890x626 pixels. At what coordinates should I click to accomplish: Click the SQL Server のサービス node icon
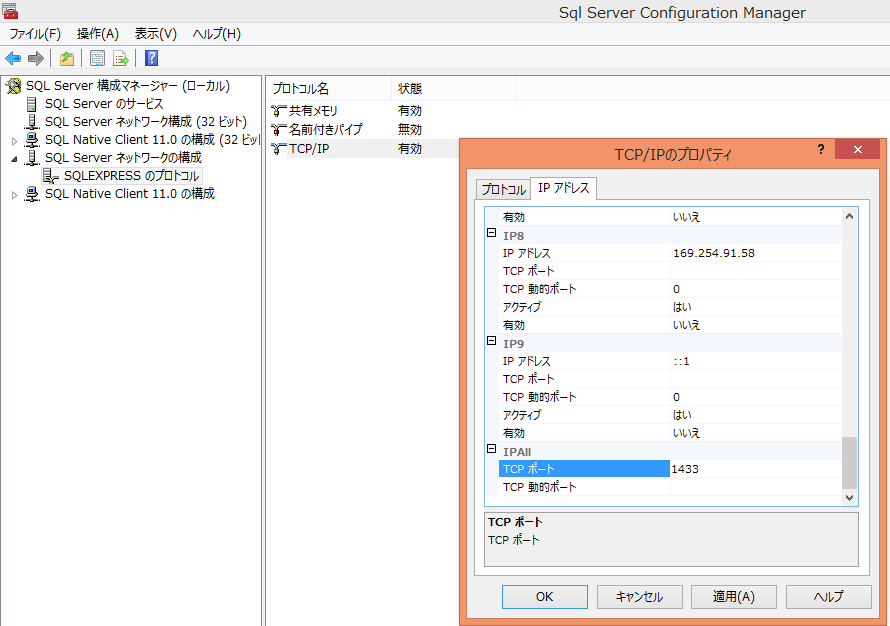(32, 104)
